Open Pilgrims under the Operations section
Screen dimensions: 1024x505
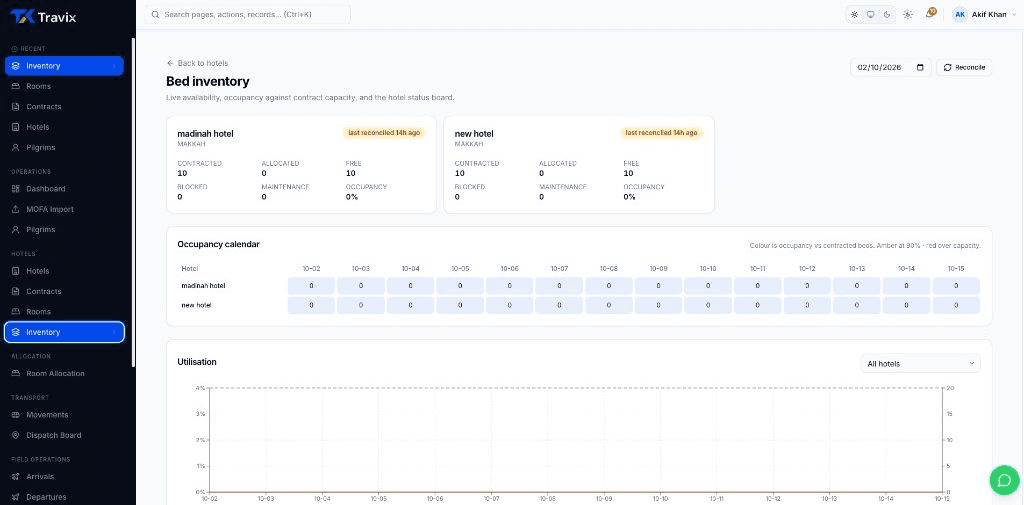(x=64, y=230)
